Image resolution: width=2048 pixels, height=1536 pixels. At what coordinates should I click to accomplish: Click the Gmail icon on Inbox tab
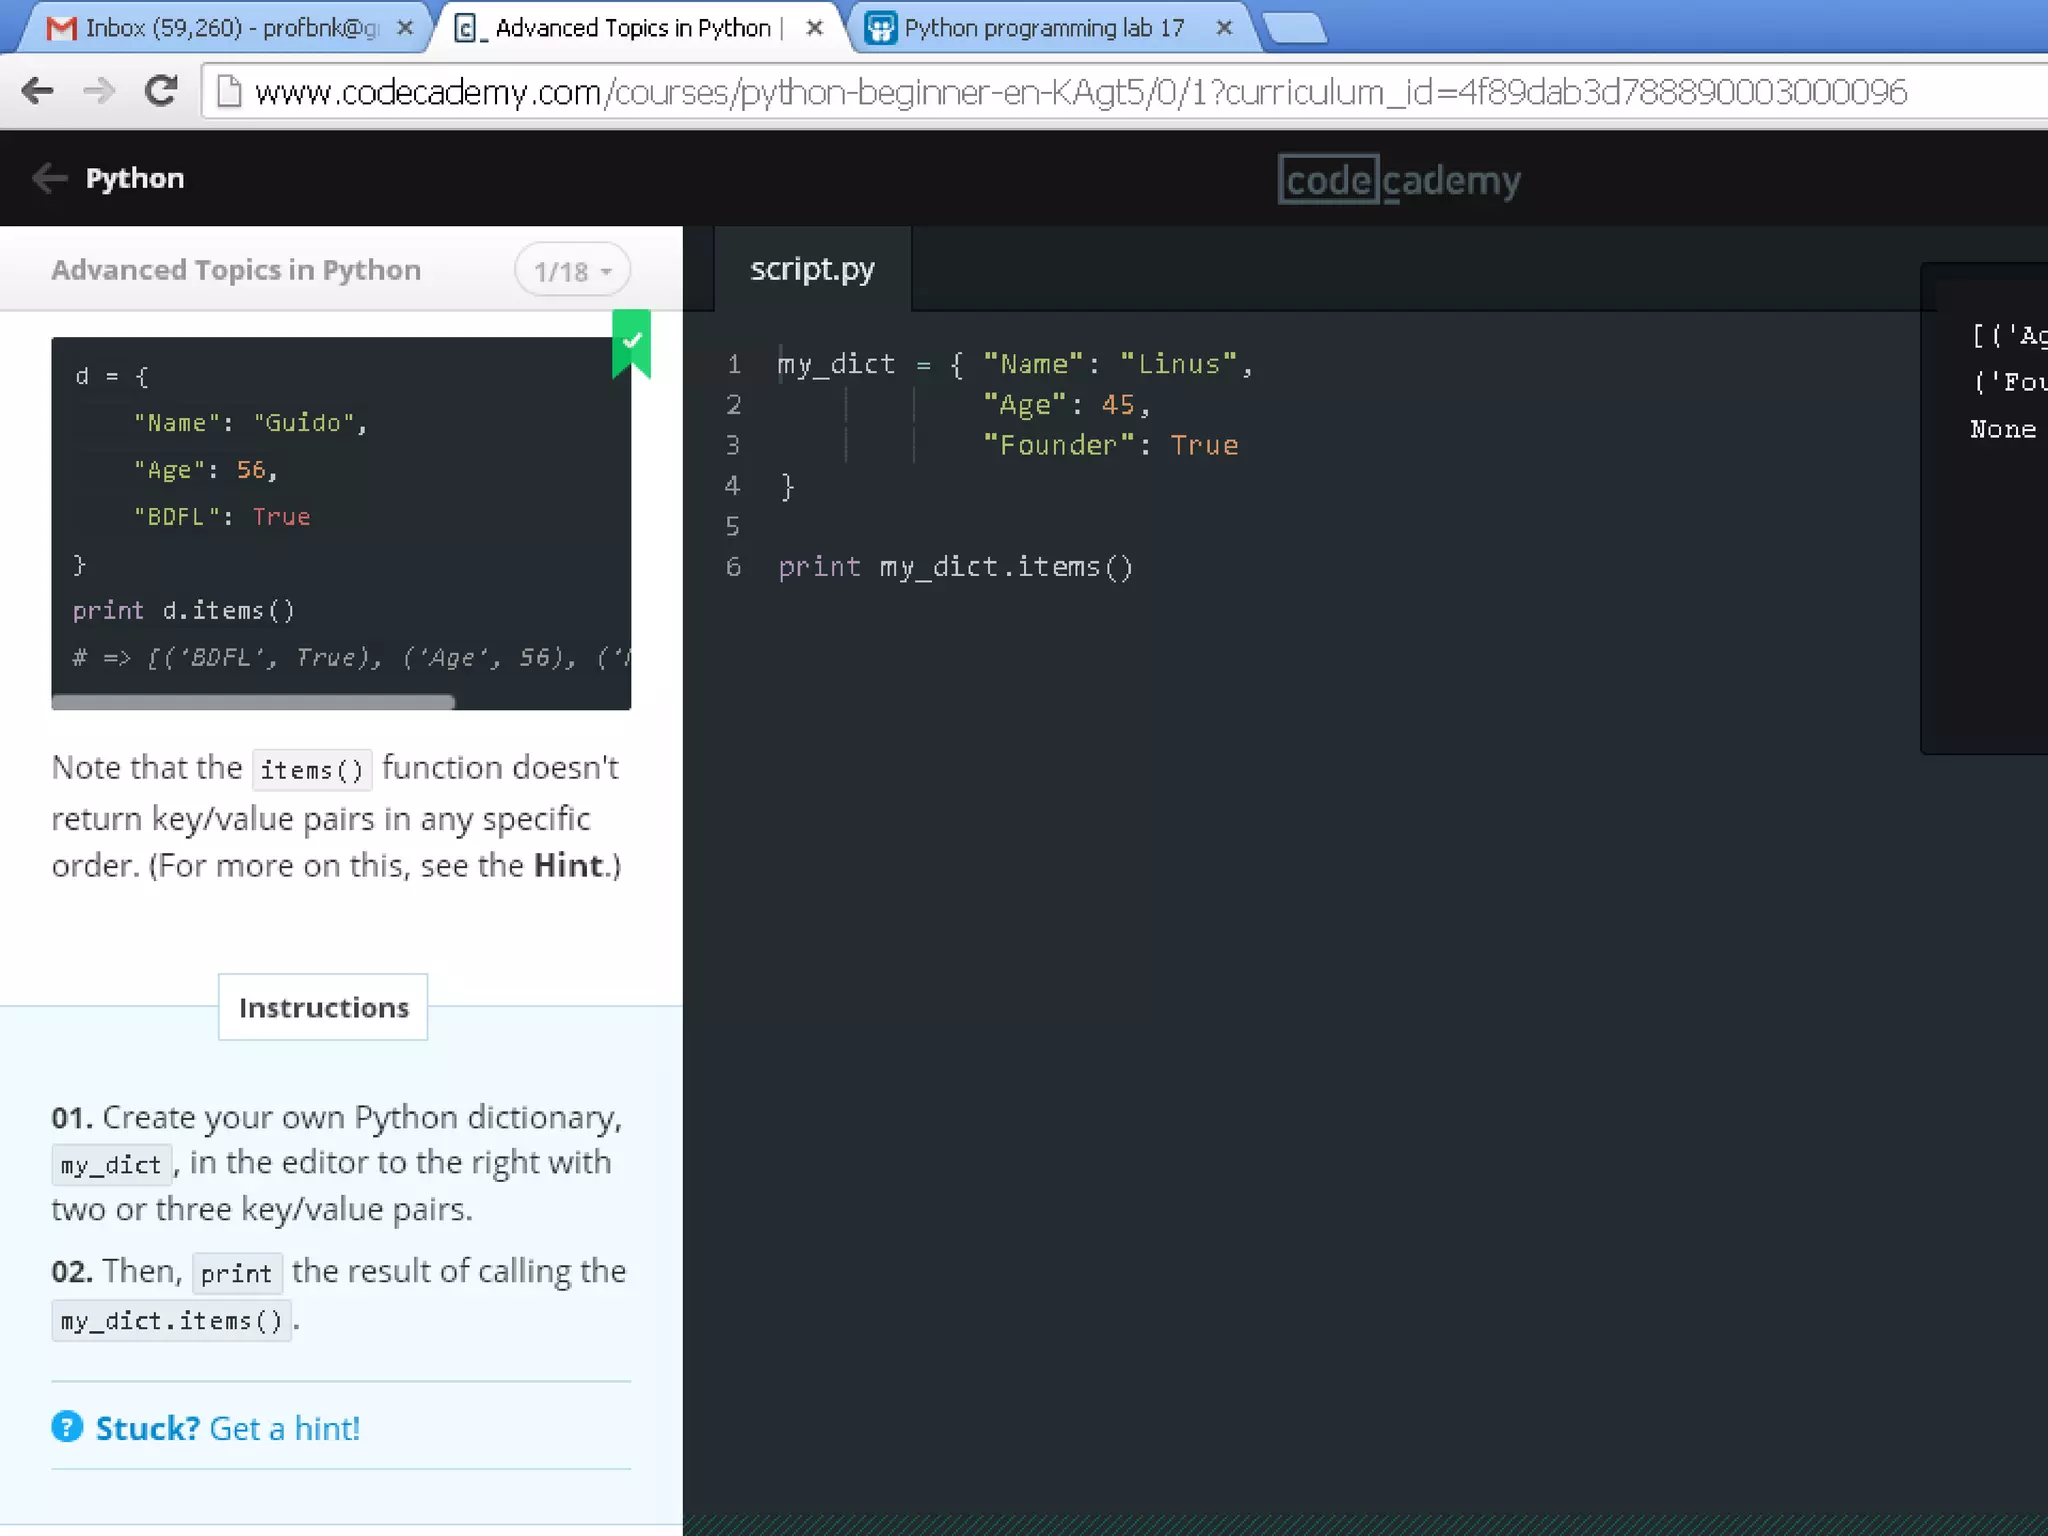(x=61, y=28)
